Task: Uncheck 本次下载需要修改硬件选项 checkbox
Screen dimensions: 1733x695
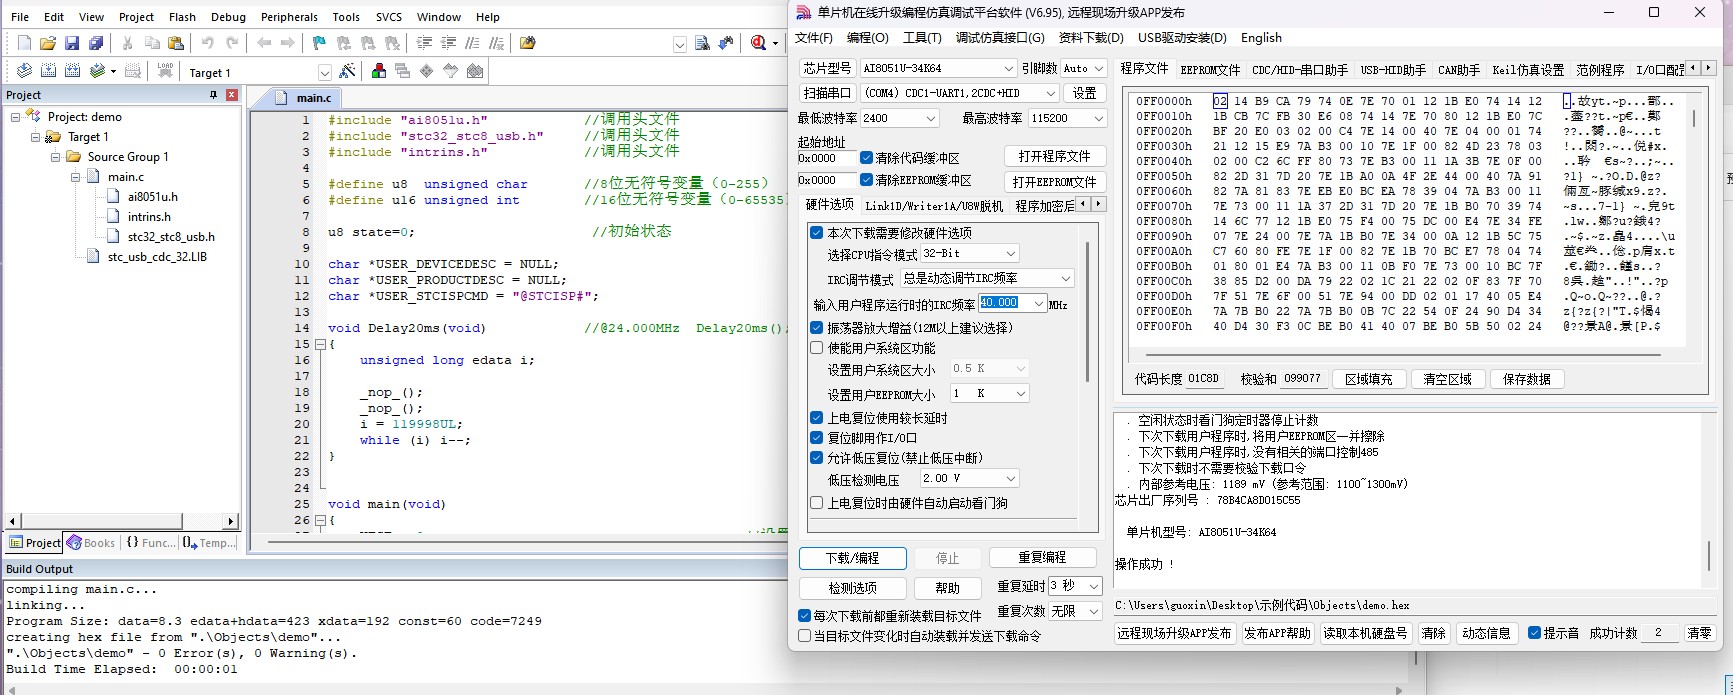Action: [x=817, y=232]
